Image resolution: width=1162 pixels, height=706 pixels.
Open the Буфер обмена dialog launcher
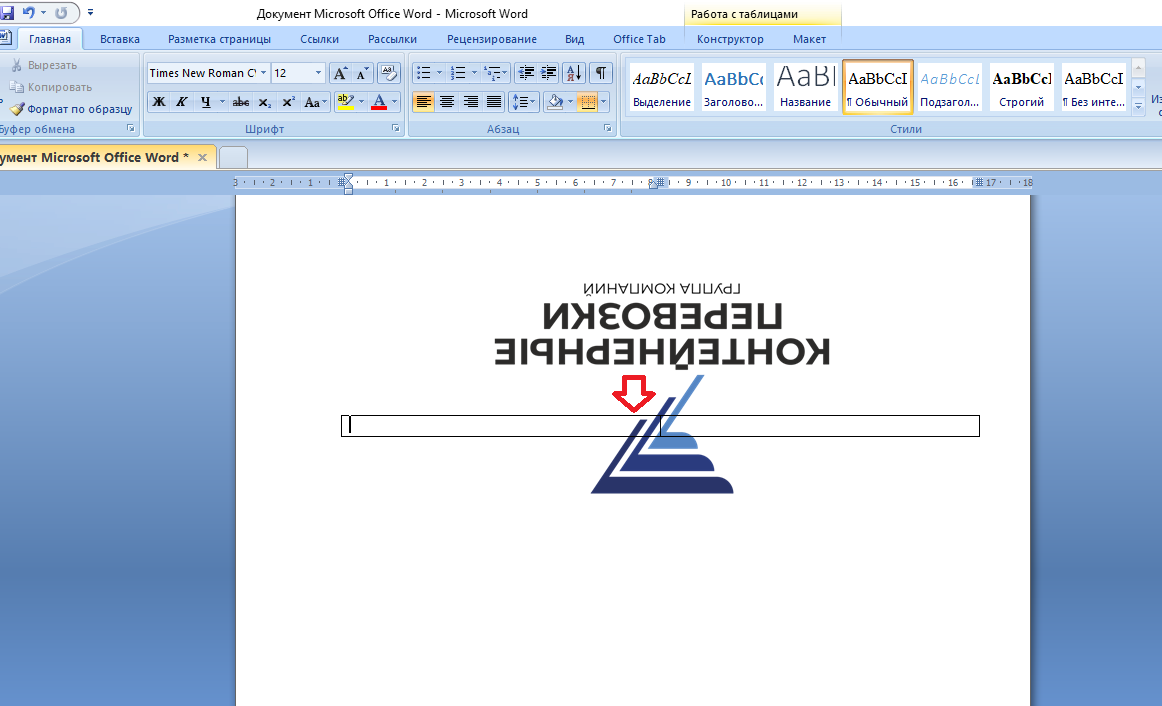pos(131,128)
